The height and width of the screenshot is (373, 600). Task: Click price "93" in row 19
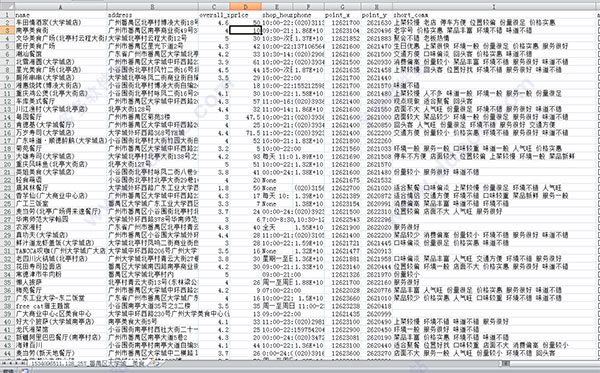[246, 156]
